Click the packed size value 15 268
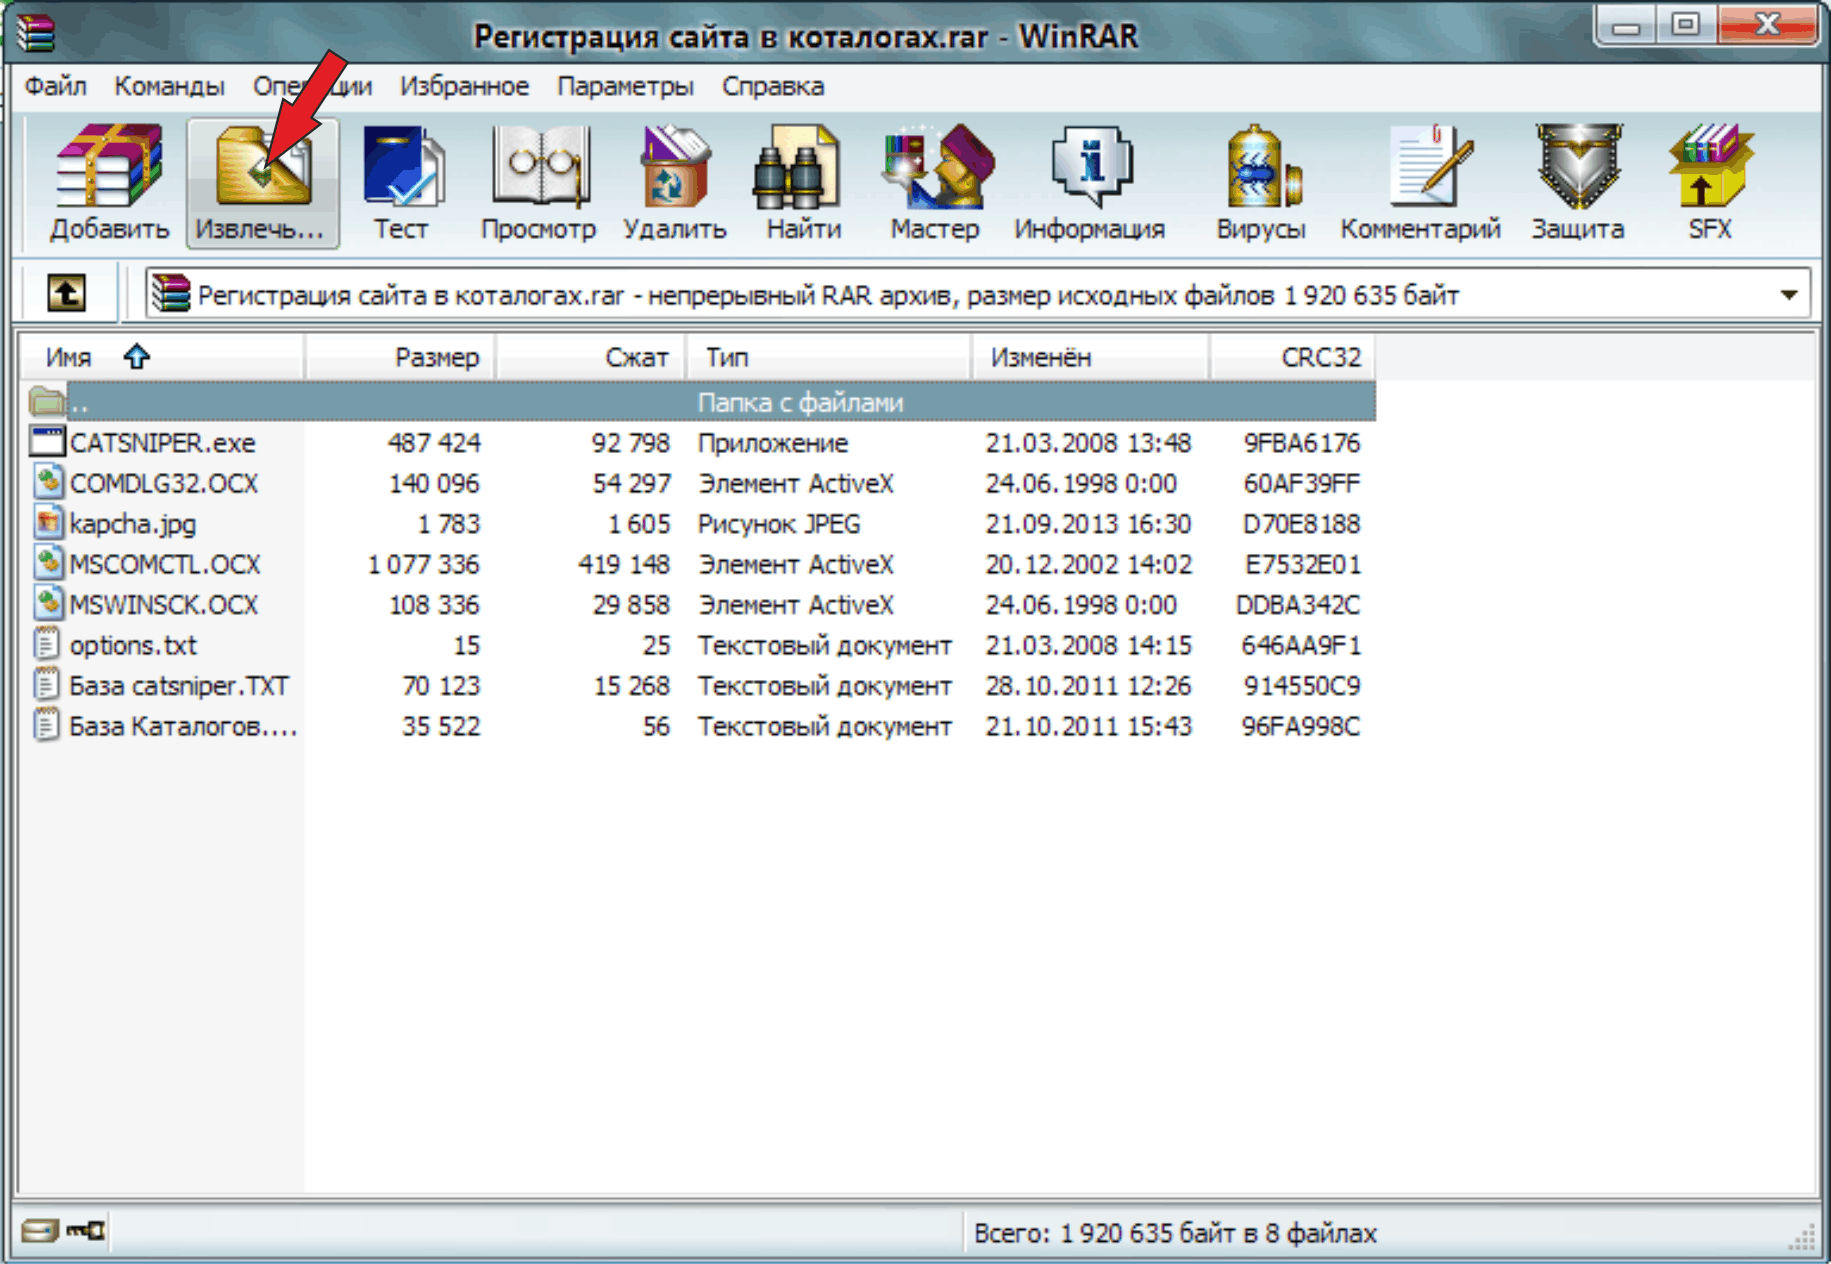 (632, 685)
